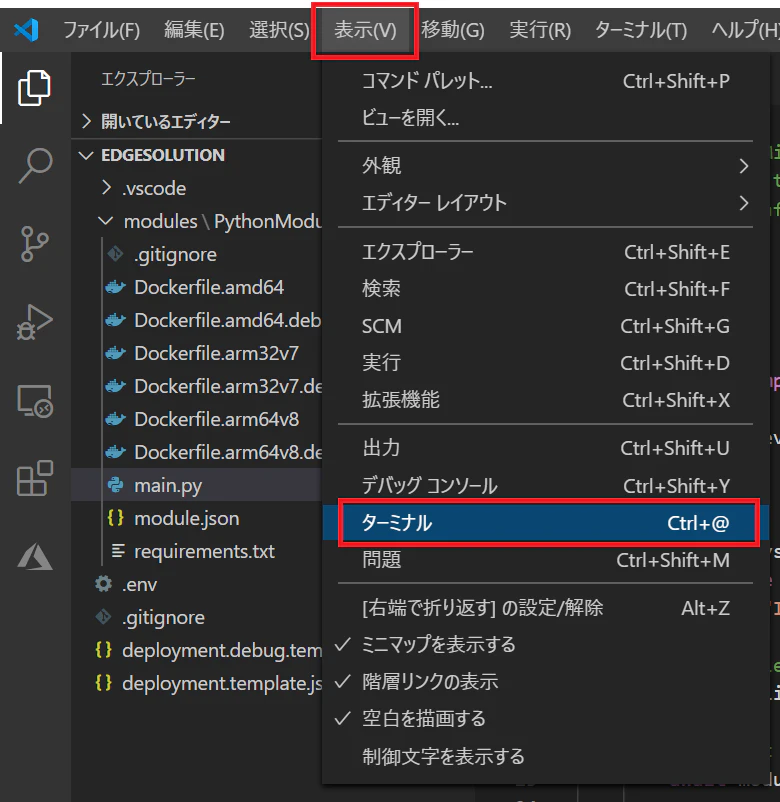Click the VS Code logo icon
The width and height of the screenshot is (780, 802).
click(27, 30)
